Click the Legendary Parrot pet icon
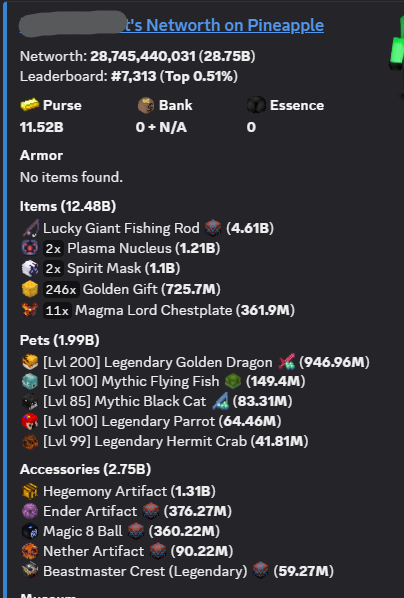404x598 pixels. (x=30, y=421)
